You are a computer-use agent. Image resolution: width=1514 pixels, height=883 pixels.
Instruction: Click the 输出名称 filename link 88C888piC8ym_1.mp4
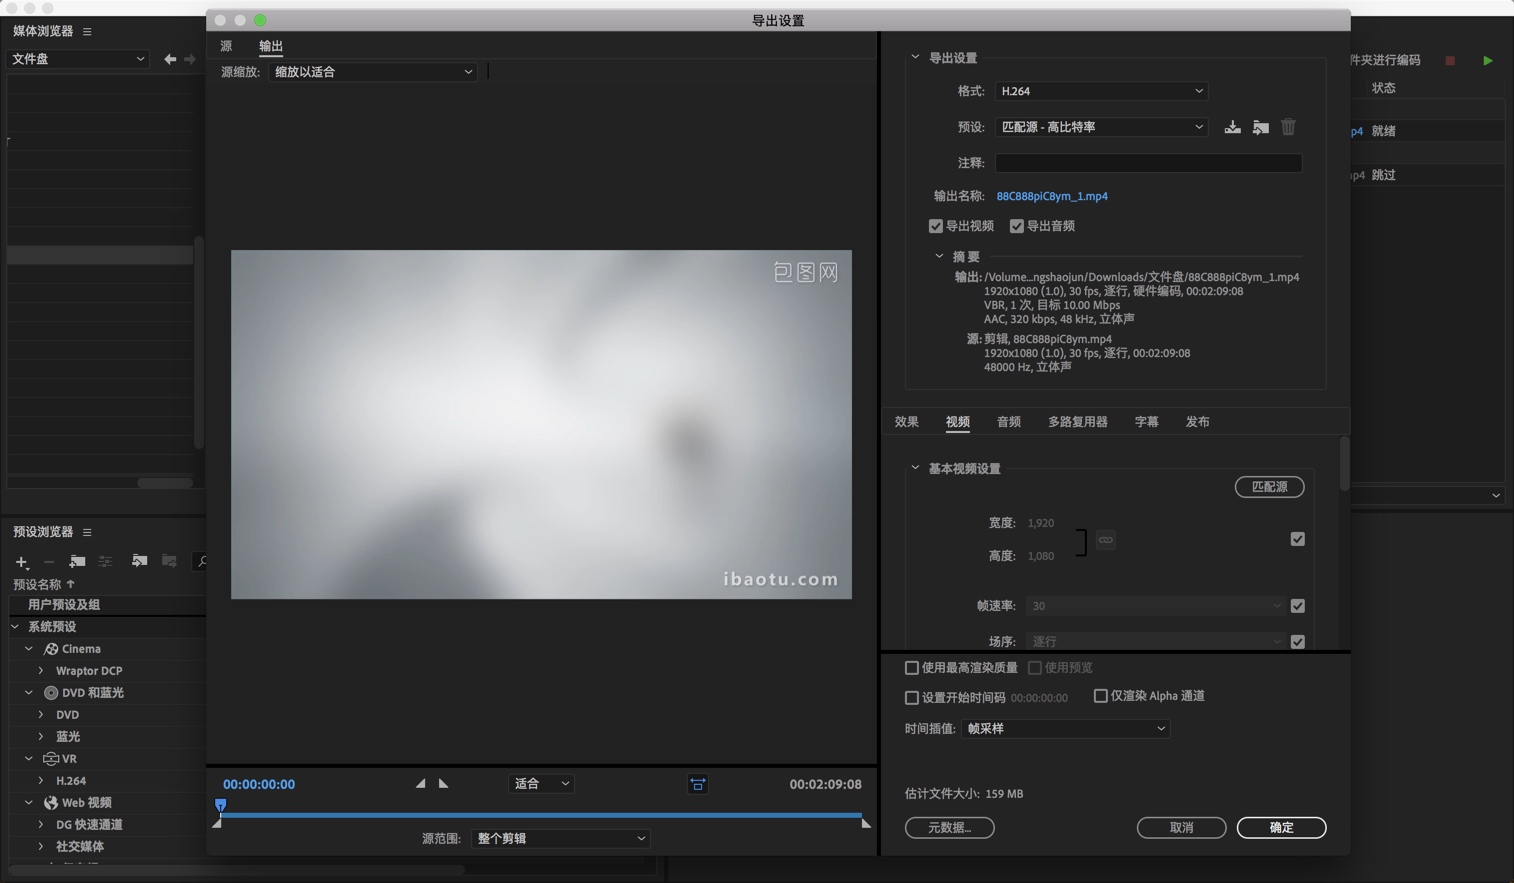(1051, 196)
